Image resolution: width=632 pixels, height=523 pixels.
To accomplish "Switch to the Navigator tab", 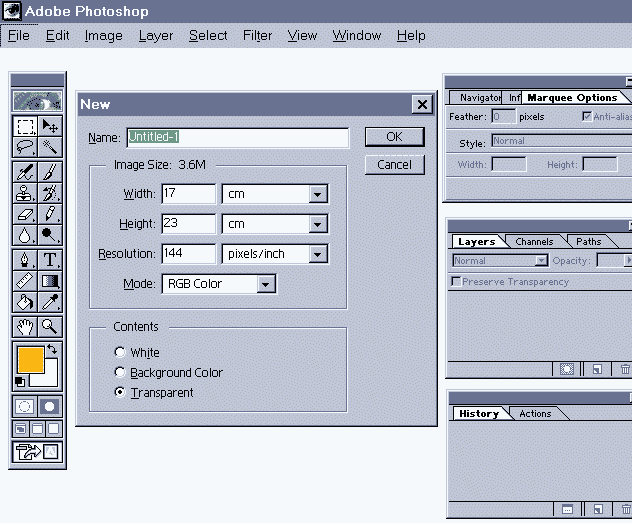I will click(x=477, y=98).
